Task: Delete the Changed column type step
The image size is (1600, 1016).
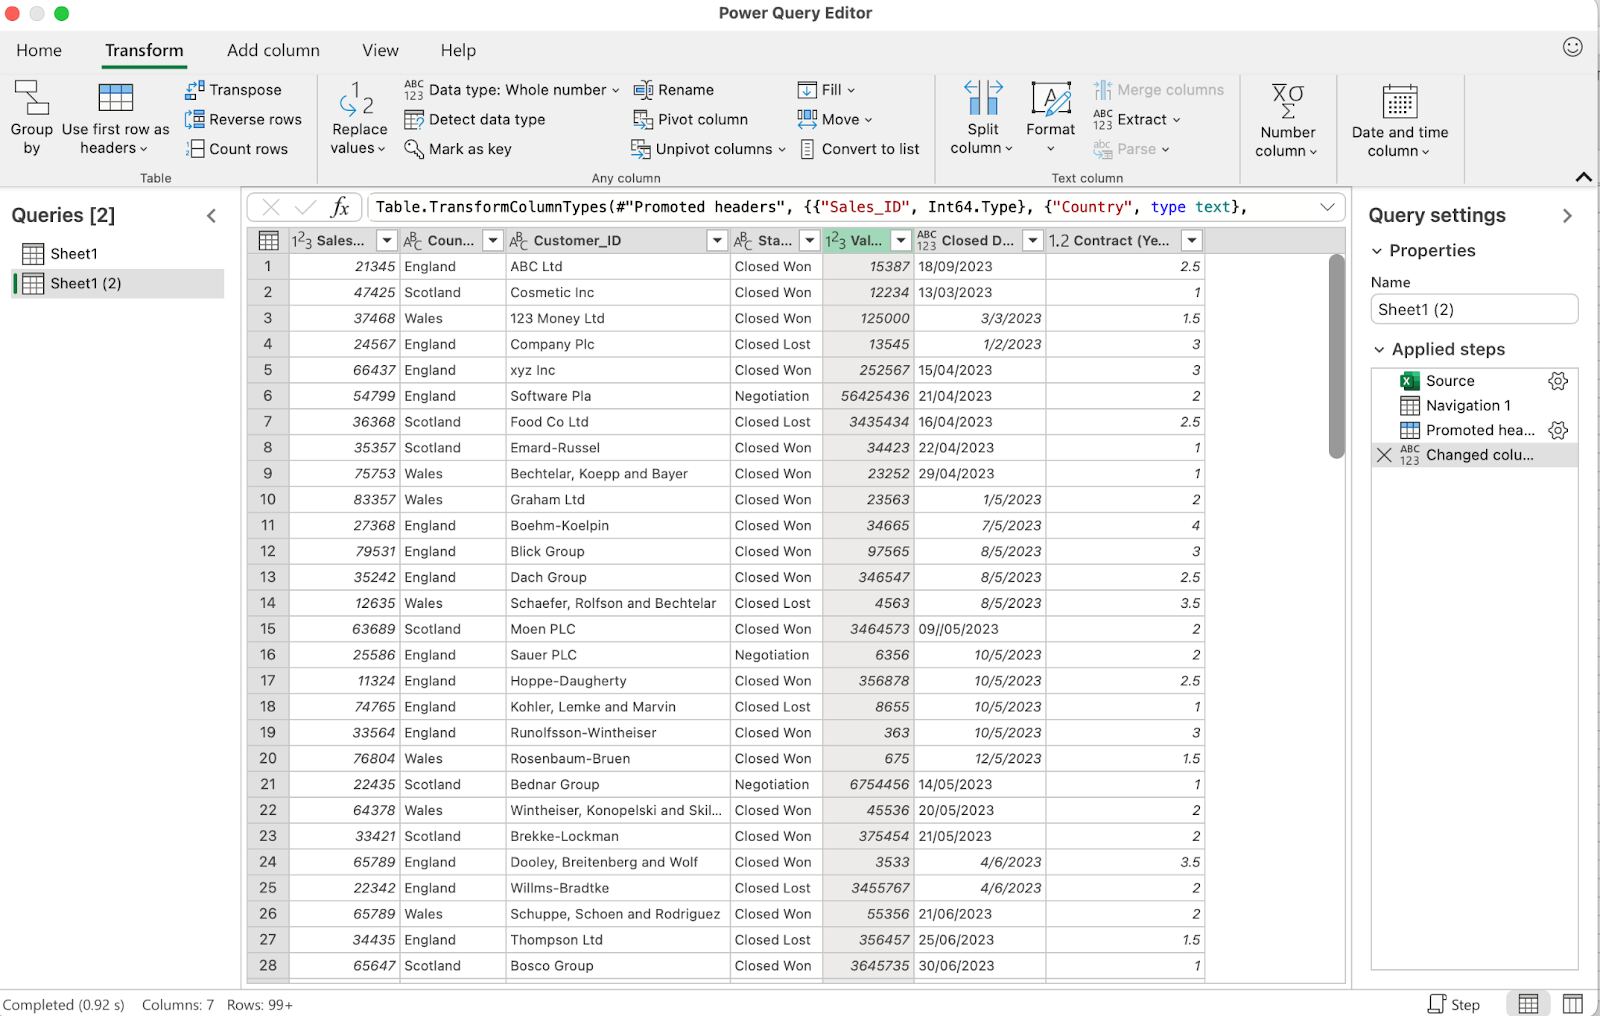Action: 1384,455
